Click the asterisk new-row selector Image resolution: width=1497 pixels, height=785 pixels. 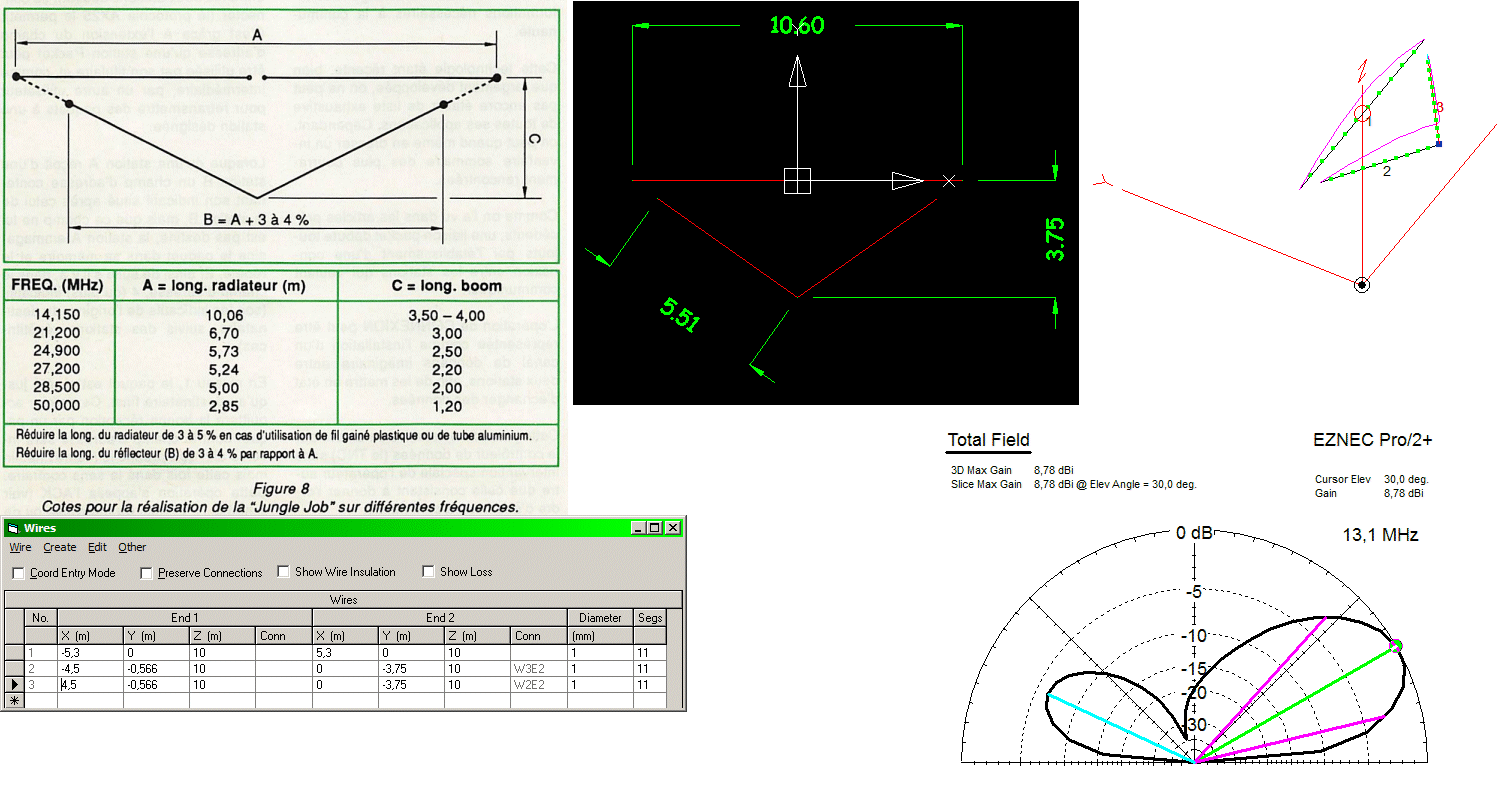14,701
